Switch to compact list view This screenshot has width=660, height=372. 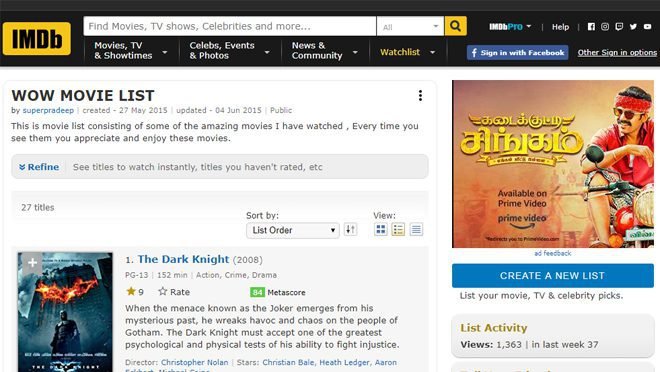[416, 229]
